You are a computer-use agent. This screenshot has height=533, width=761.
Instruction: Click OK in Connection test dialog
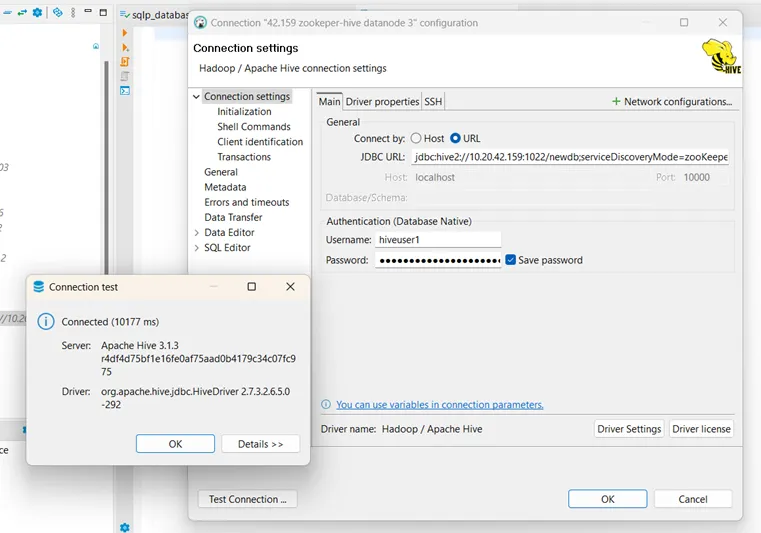[175, 444]
